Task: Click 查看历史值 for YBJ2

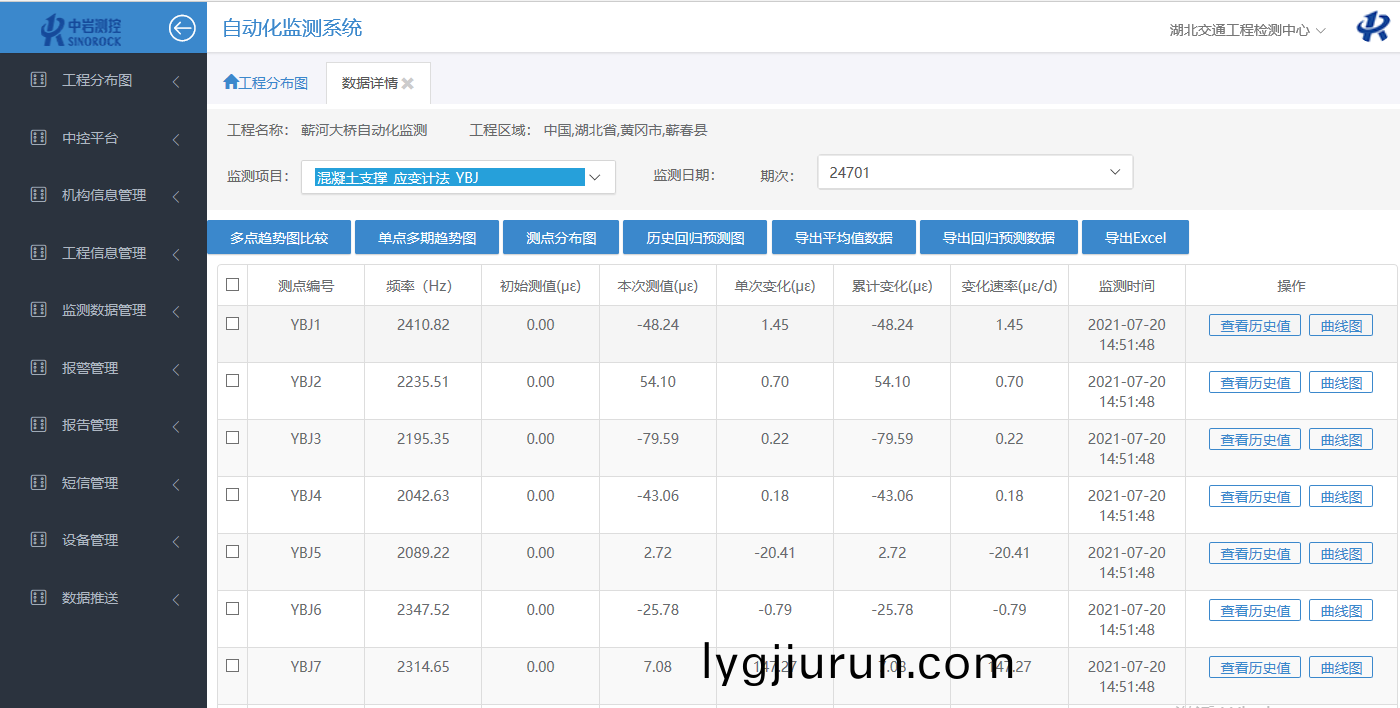Action: pos(1254,383)
